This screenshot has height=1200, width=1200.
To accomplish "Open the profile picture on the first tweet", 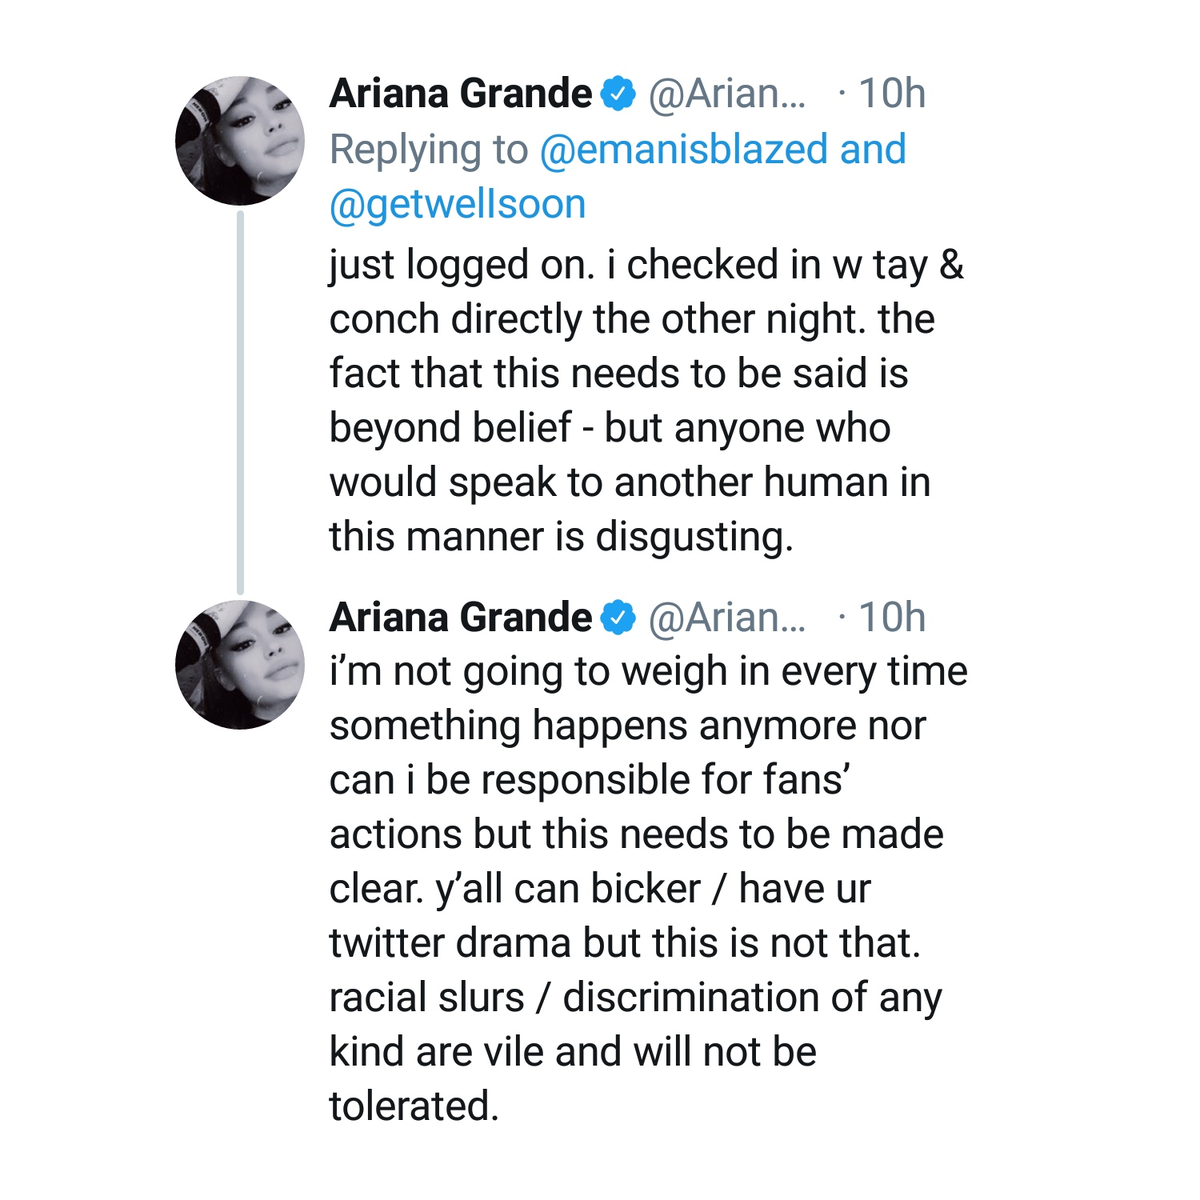I will pos(240,141).
